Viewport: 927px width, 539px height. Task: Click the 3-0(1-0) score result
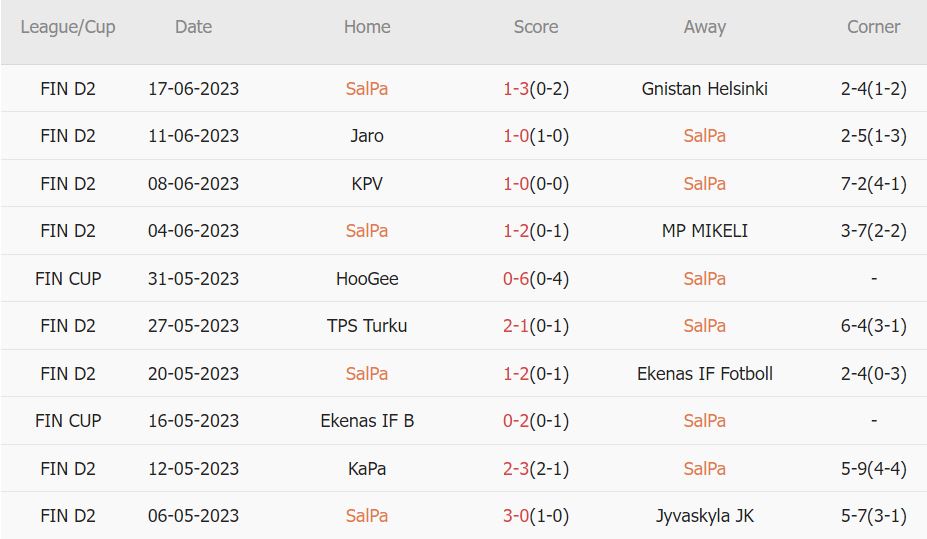pyautogui.click(x=536, y=516)
